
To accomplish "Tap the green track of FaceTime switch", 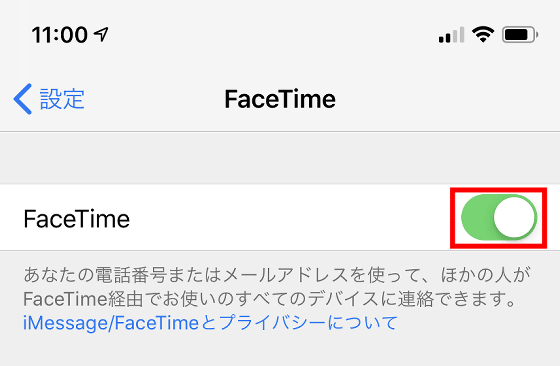I will (478, 217).
